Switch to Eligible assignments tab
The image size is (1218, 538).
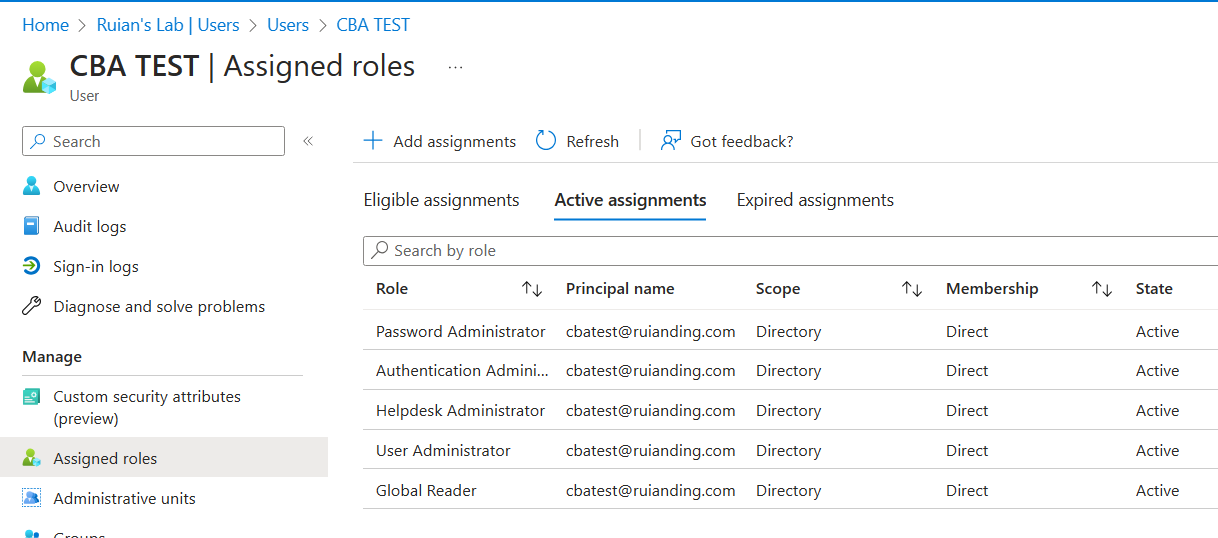point(441,200)
